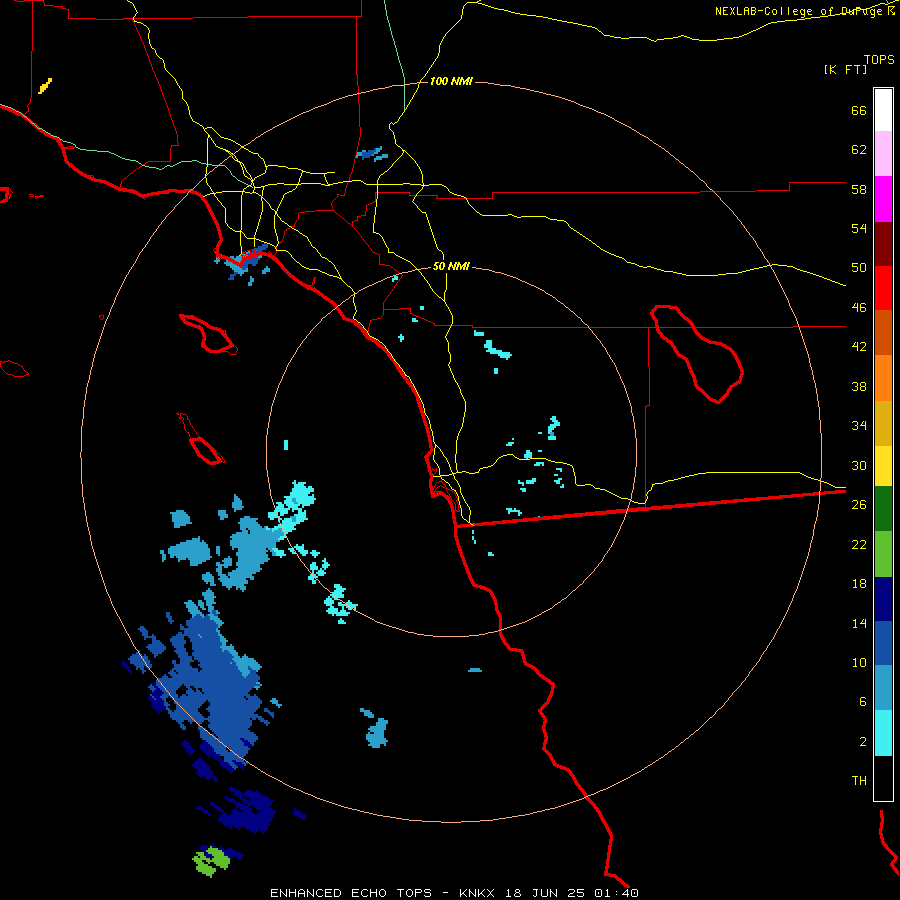Screen dimensions: 900x900
Task: Click the '50' legend value
Action: 859,268
